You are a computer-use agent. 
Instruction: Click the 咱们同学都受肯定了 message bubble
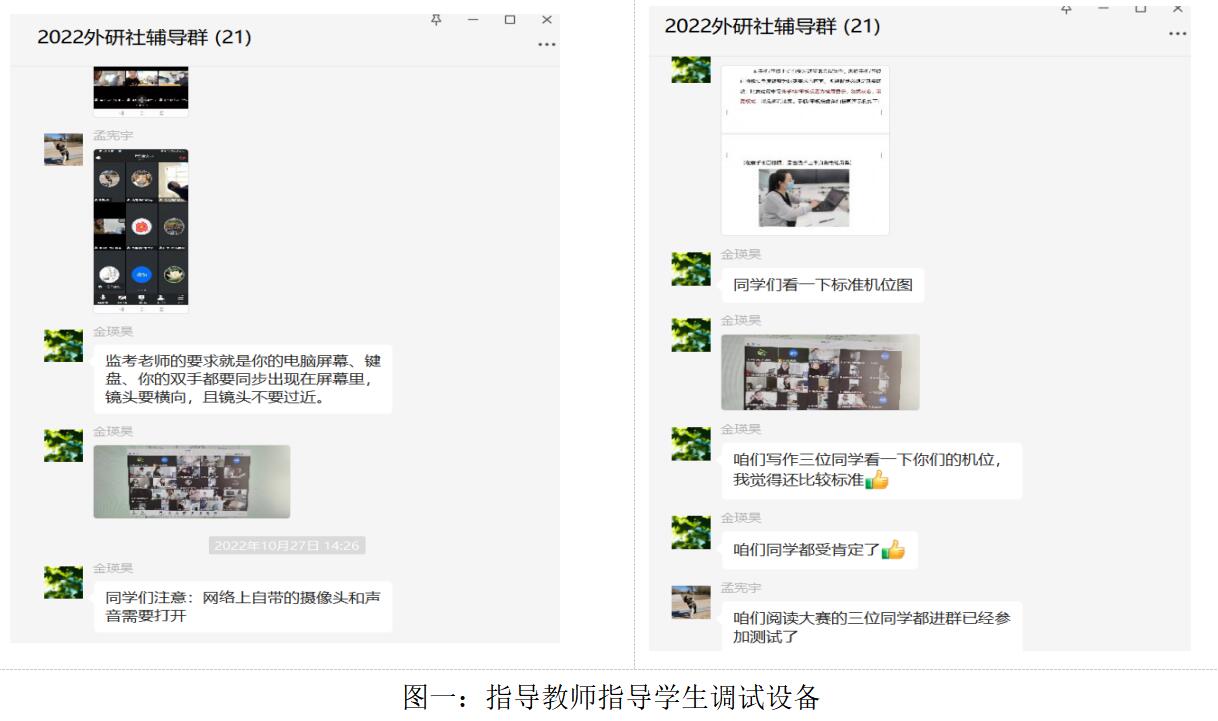819,550
